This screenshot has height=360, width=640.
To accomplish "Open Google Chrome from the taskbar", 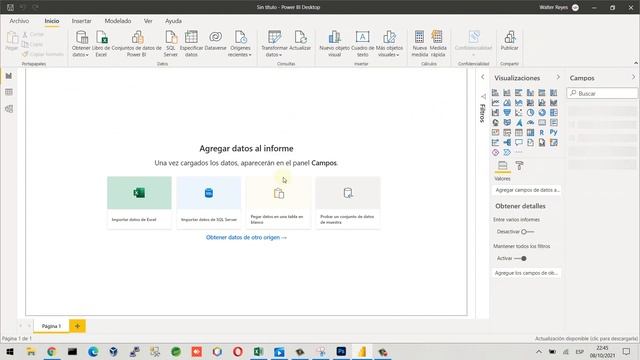I will coord(51,352).
